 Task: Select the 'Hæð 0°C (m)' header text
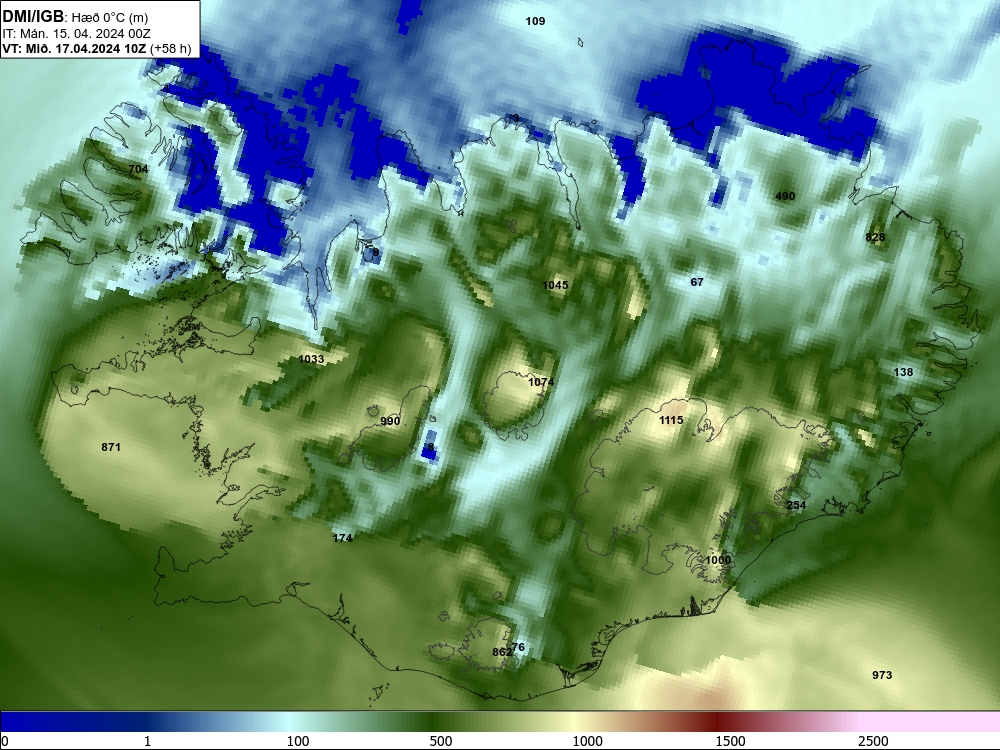click(109, 17)
